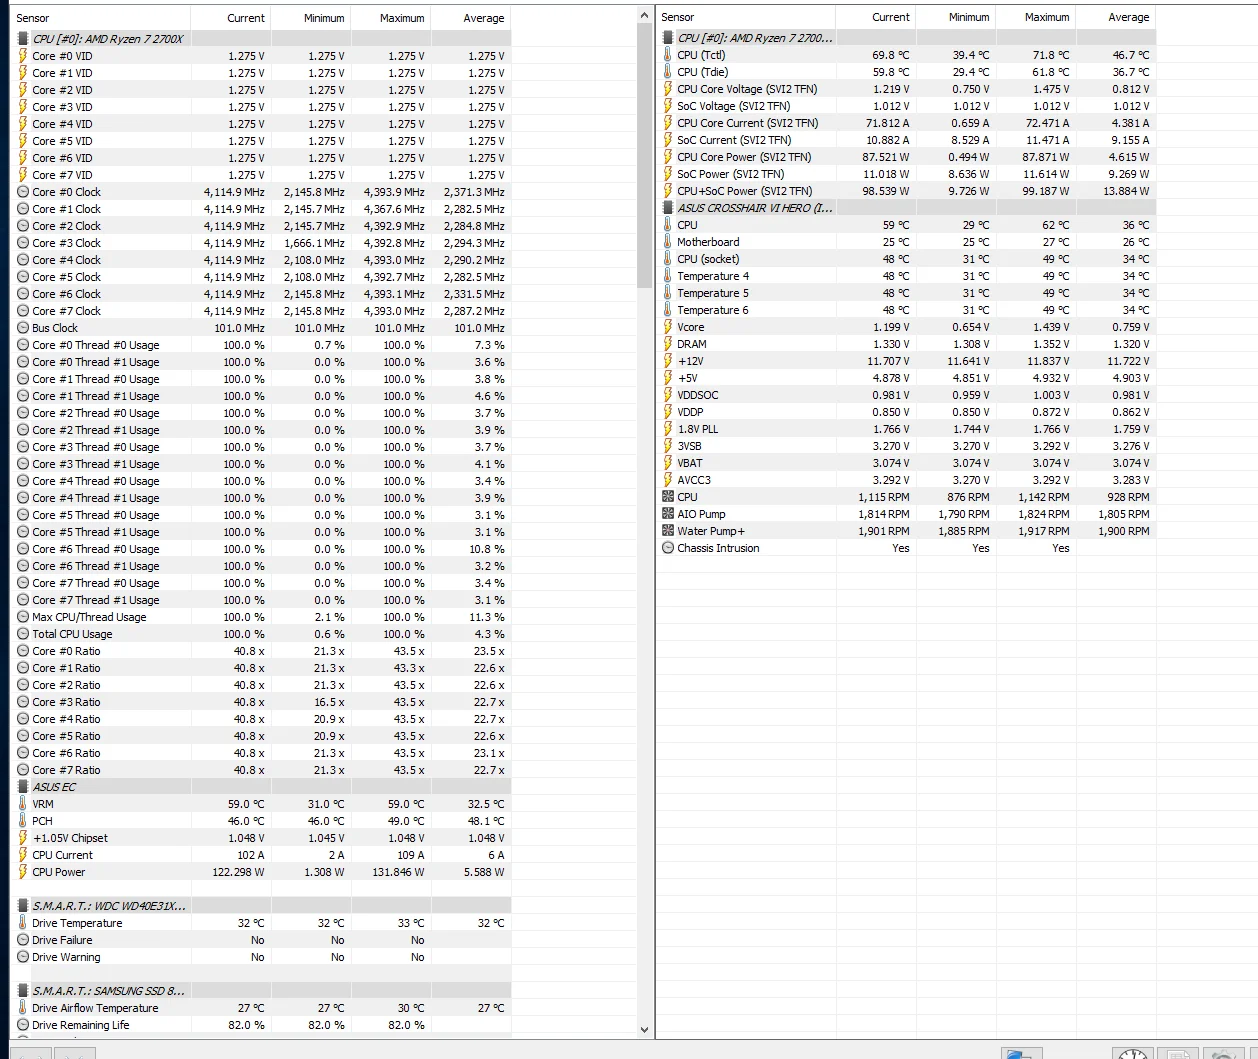Select the Max CPU/Thread Usage row label
This screenshot has width=1258, height=1059.
89,617
